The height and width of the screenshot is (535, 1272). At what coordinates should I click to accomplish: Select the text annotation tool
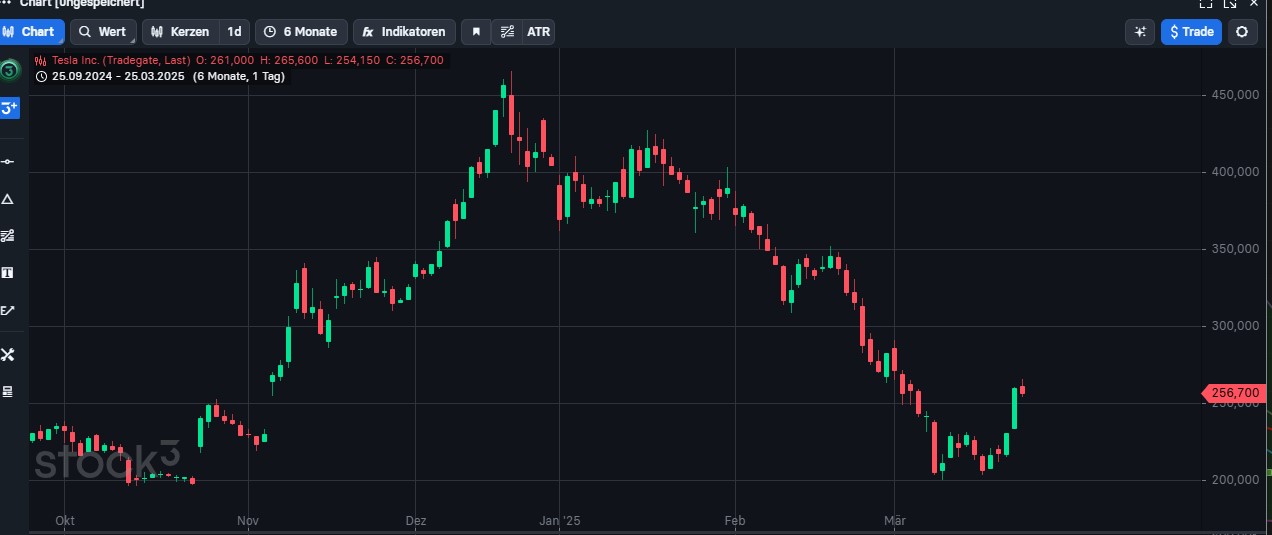8,273
